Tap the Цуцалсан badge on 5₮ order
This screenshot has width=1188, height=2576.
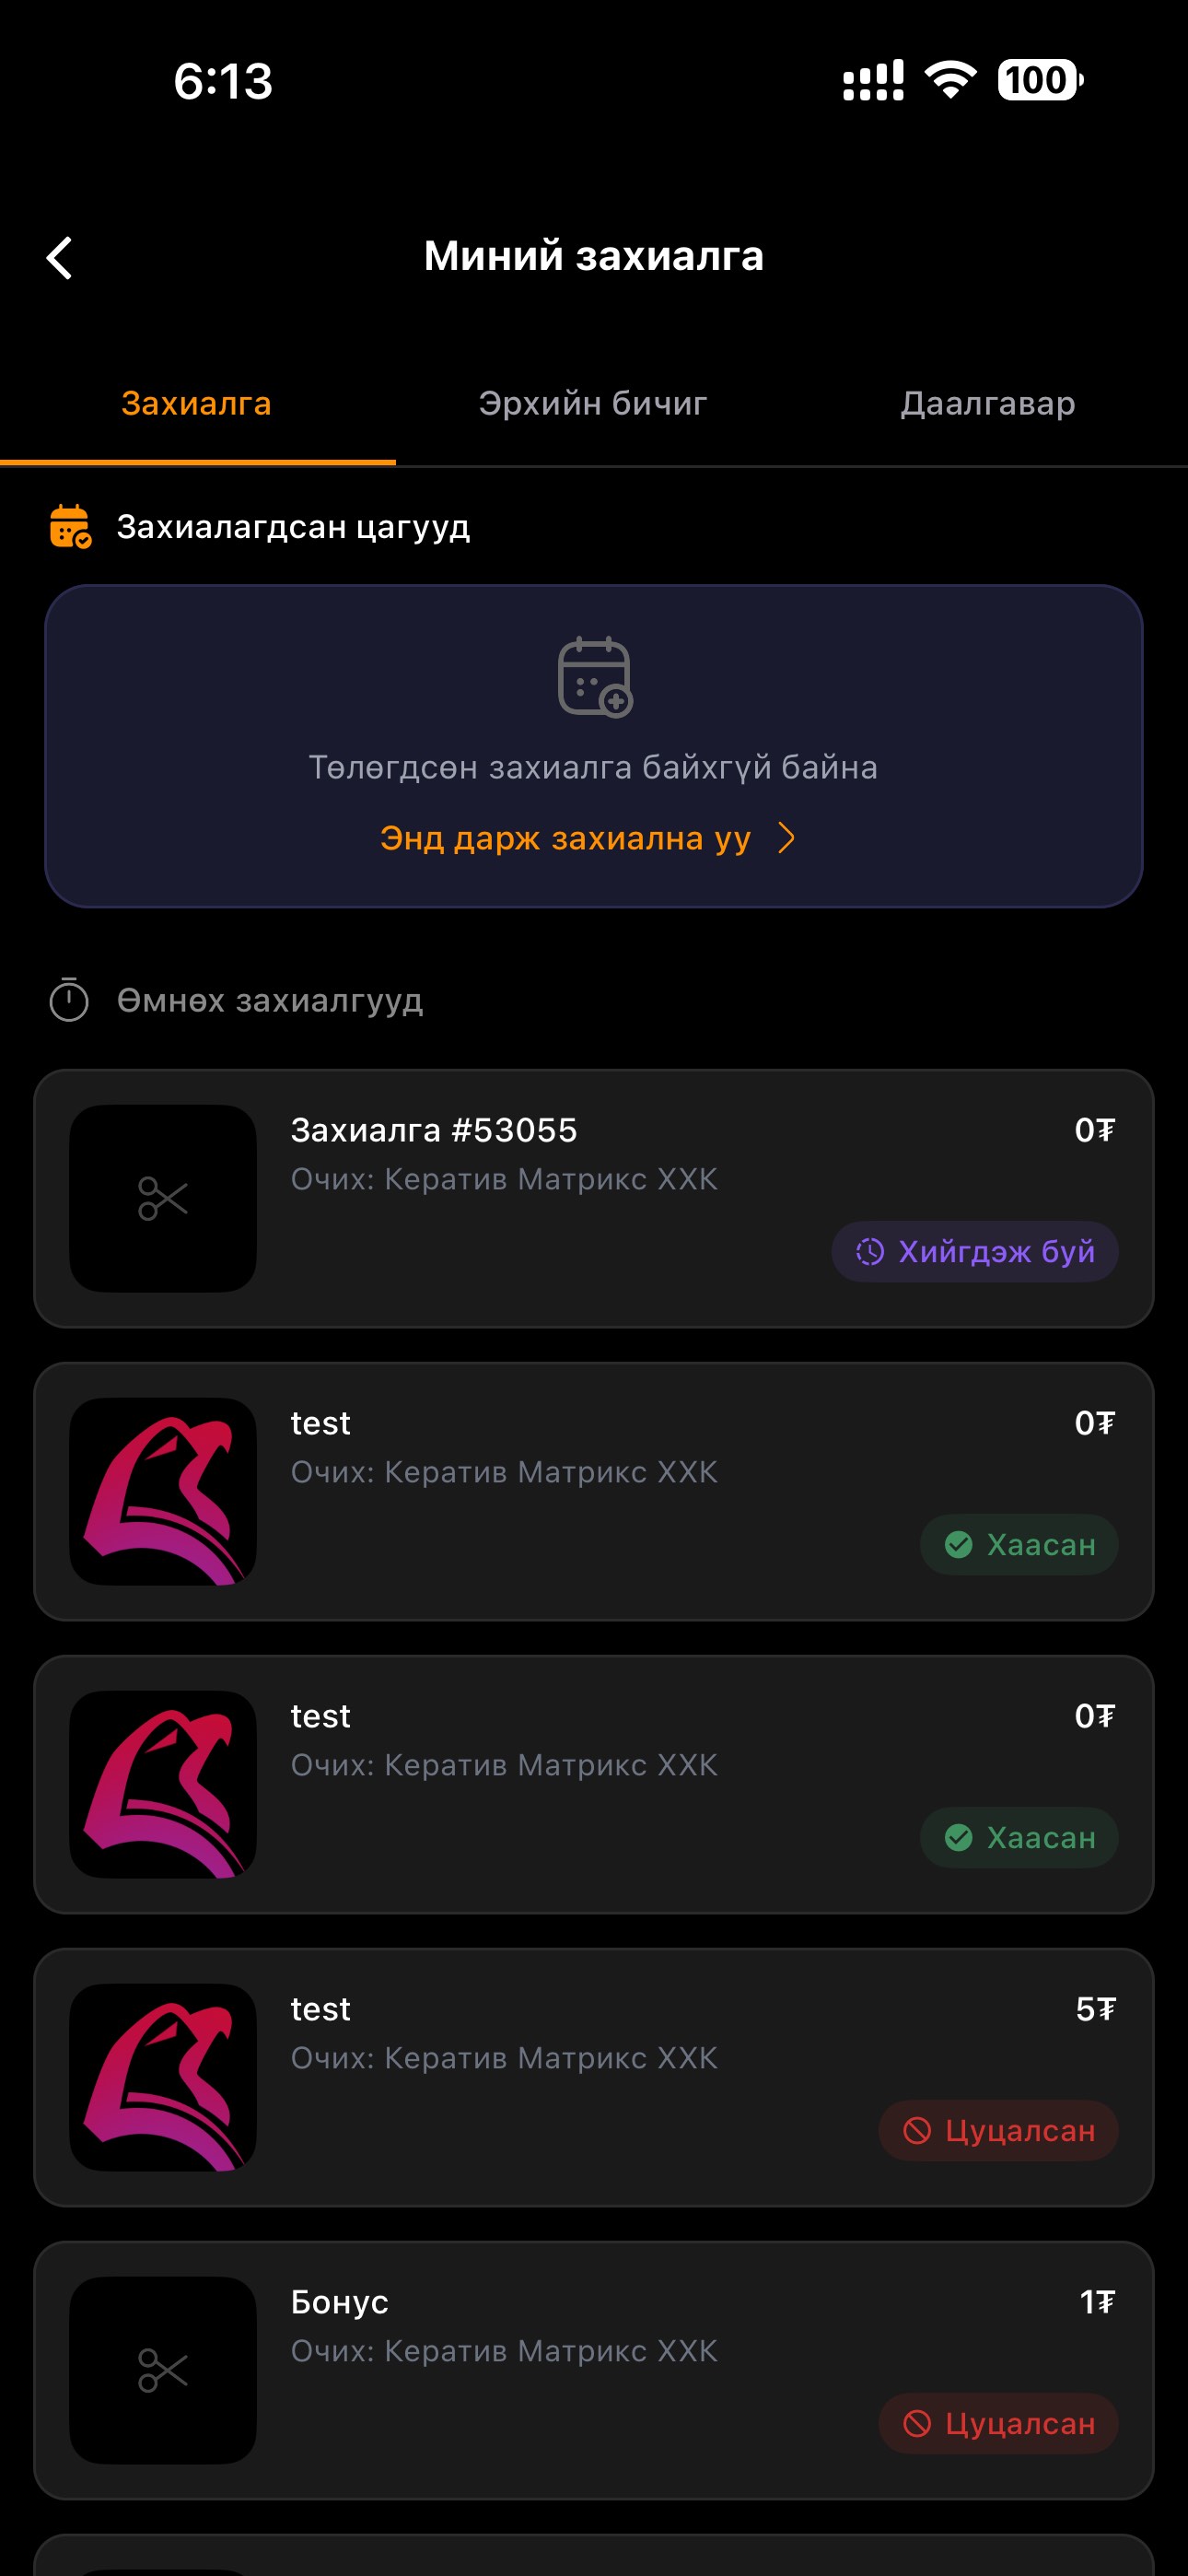pyautogui.click(x=998, y=2130)
